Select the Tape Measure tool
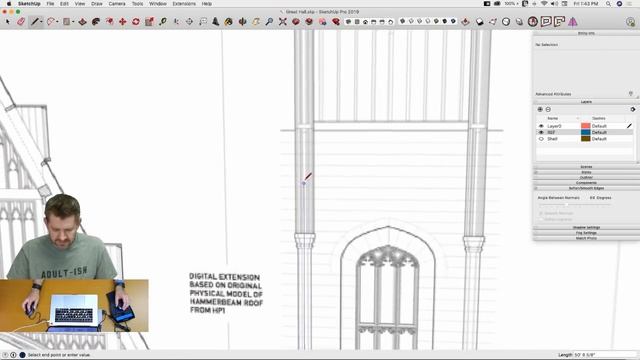This screenshot has width=640, height=360. pyautogui.click(x=162, y=22)
